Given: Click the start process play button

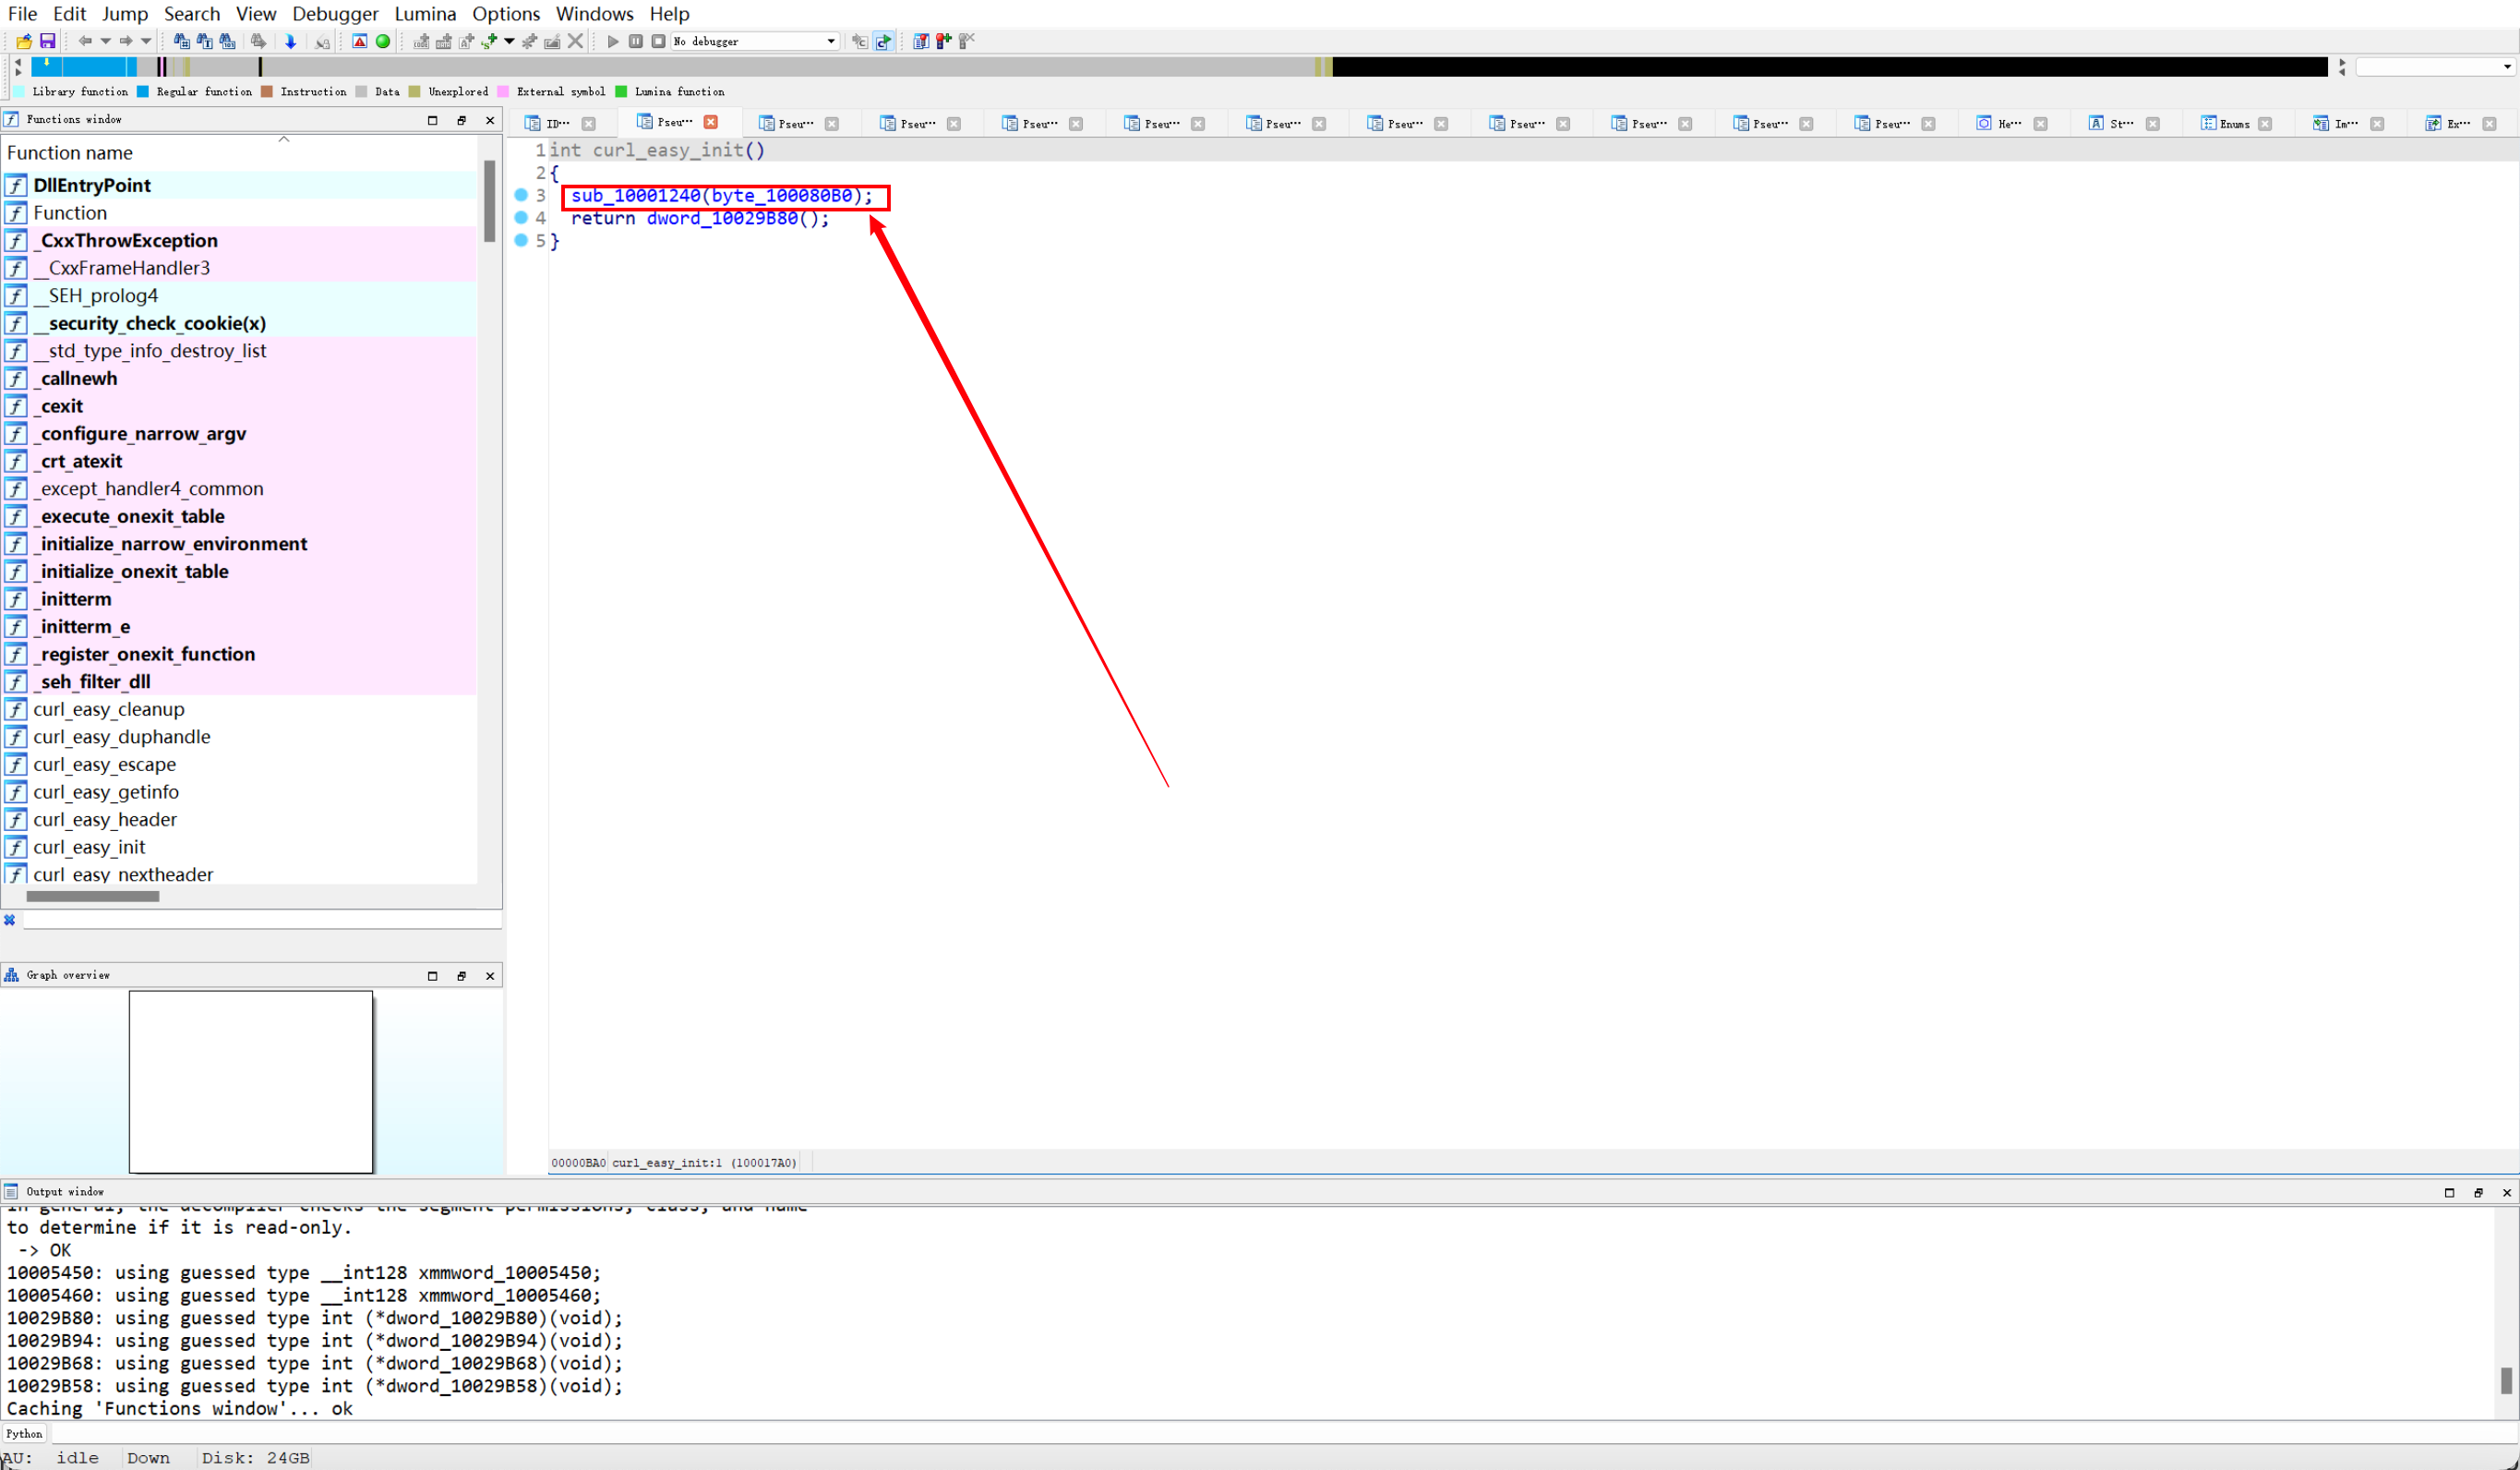Looking at the screenshot, I should tap(613, 41).
